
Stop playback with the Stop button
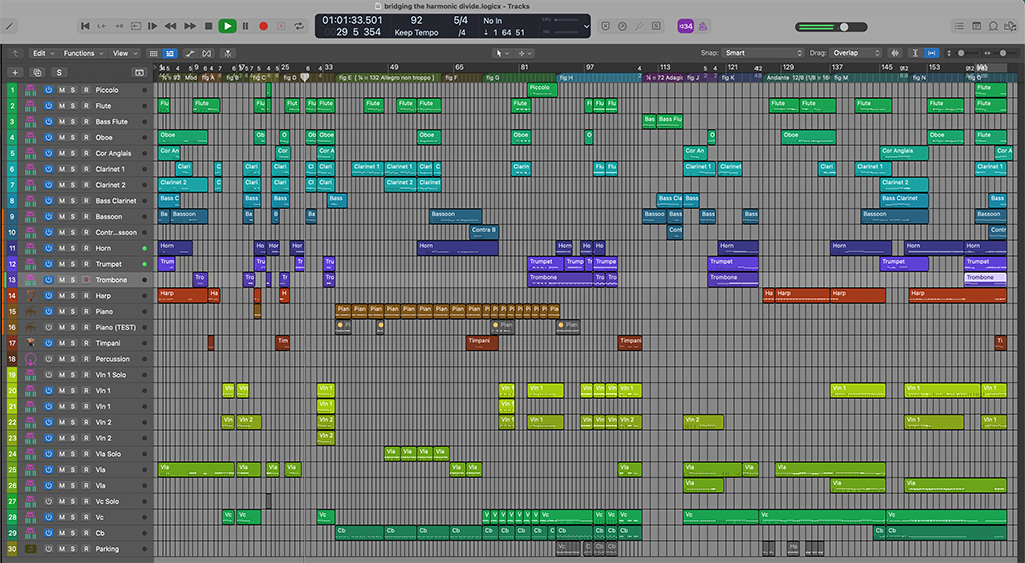point(209,26)
